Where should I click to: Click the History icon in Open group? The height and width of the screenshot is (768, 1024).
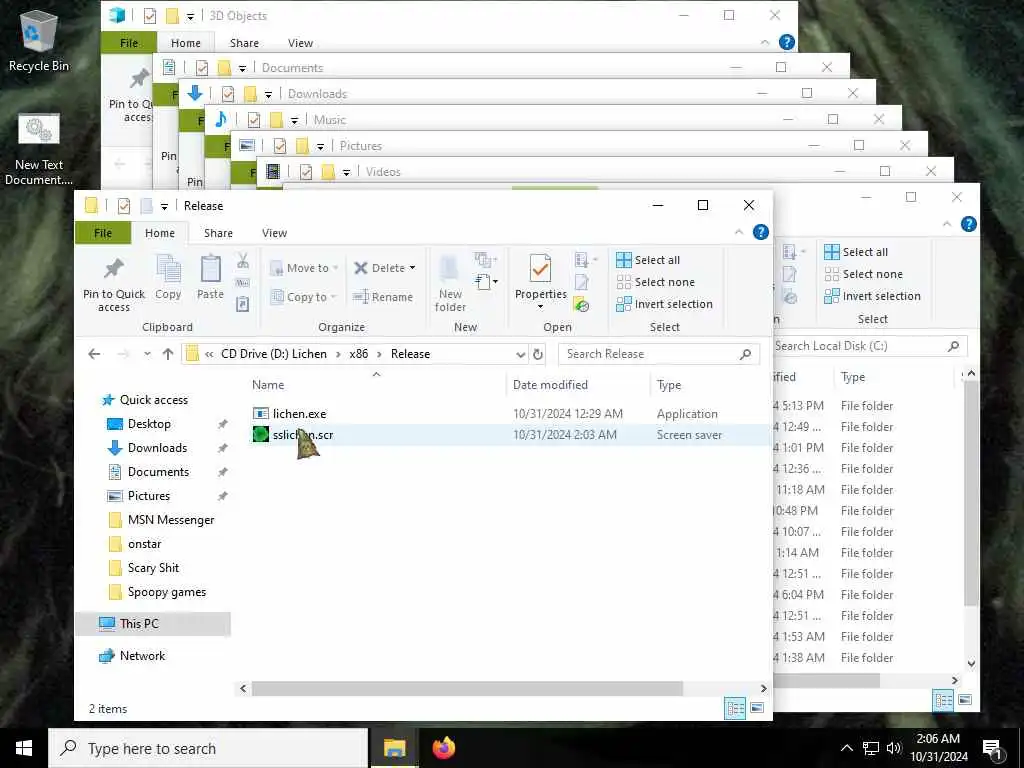(x=581, y=305)
